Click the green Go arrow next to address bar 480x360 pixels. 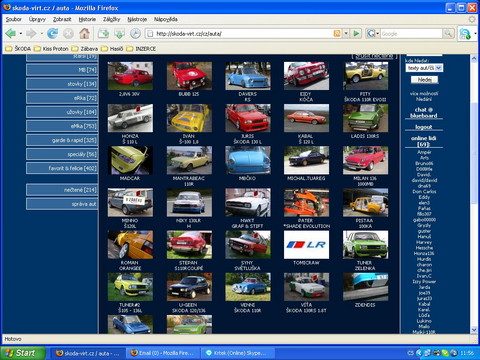tap(356, 33)
